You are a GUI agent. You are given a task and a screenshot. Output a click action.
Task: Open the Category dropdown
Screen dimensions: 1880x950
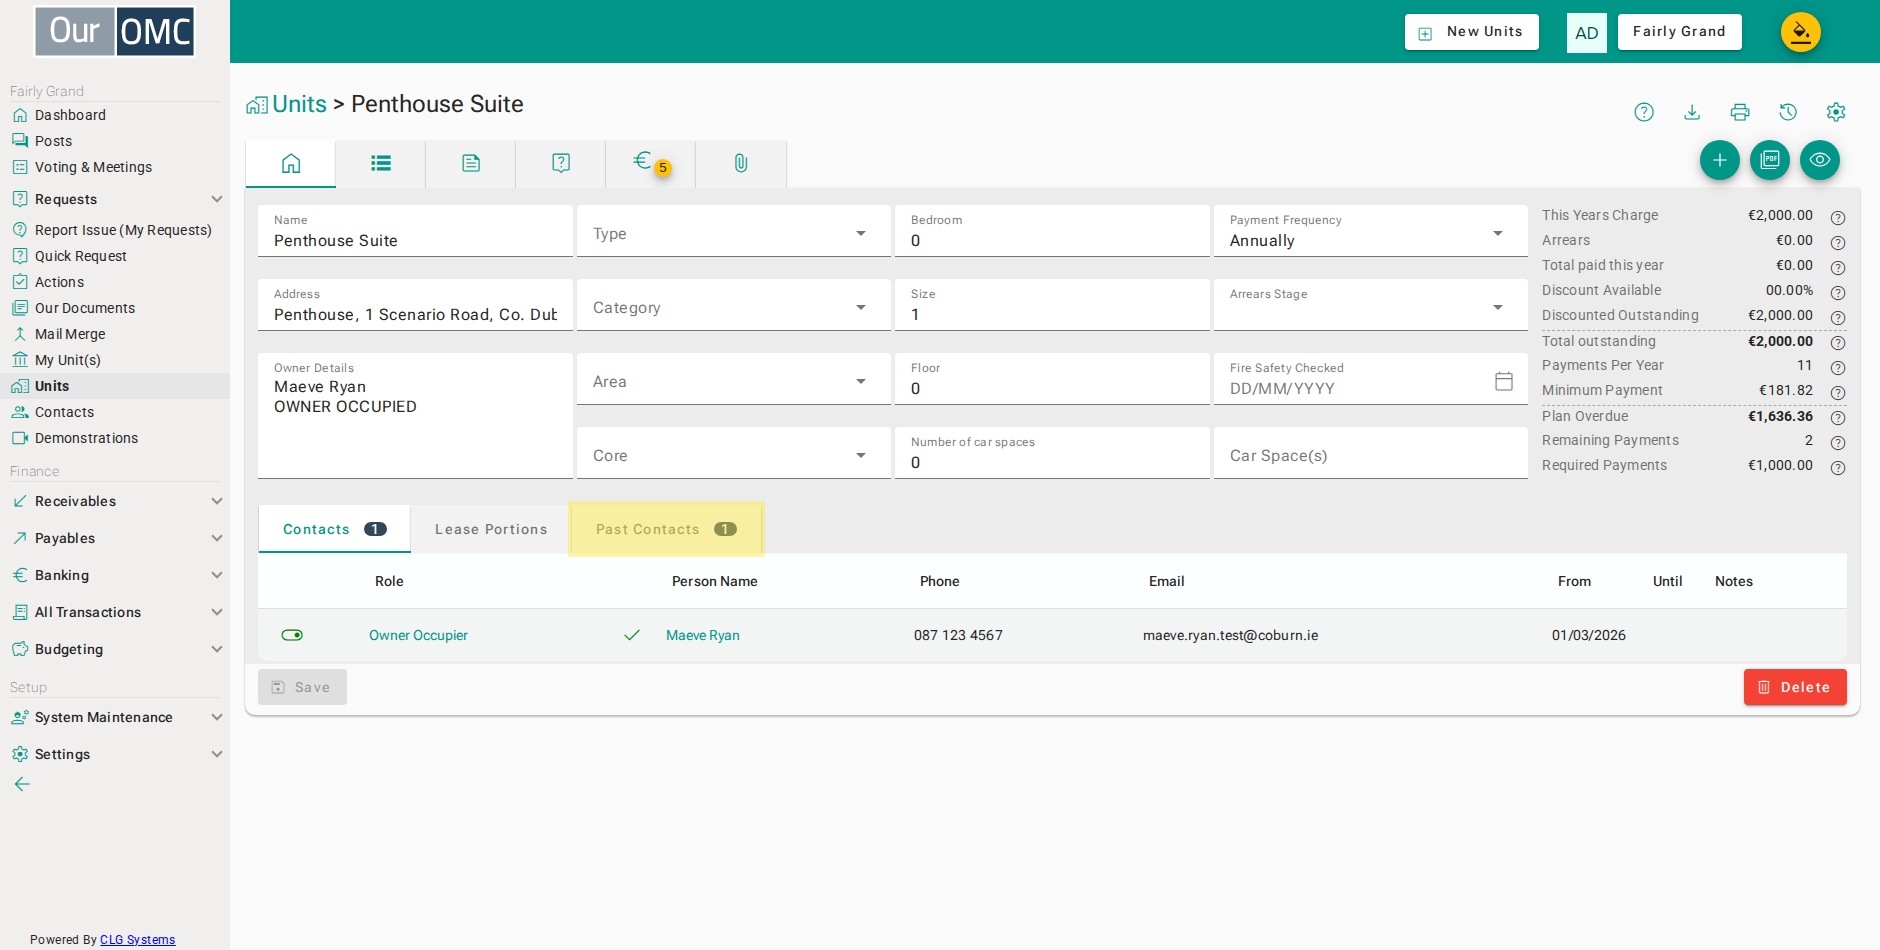[x=734, y=305]
